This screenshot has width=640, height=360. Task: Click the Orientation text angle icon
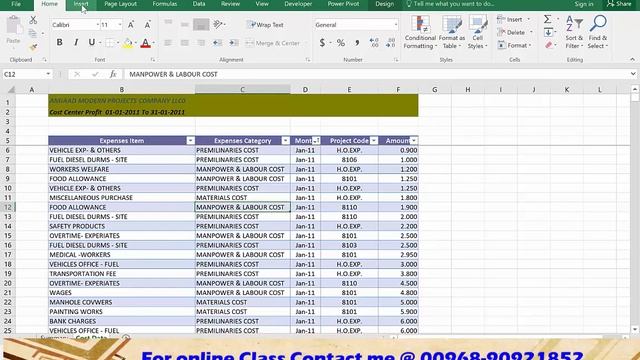tap(218, 24)
